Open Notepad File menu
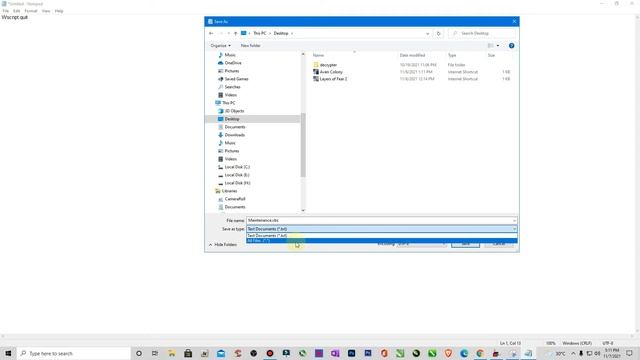Screen dimensions: 640x360 click(6, 11)
